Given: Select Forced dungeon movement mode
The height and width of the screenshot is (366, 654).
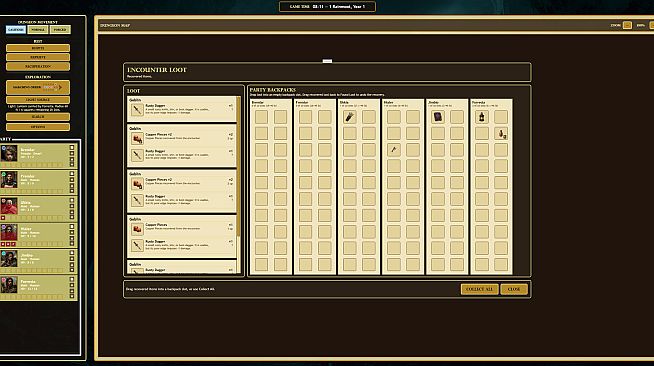Looking at the screenshot, I should click(x=60, y=30).
